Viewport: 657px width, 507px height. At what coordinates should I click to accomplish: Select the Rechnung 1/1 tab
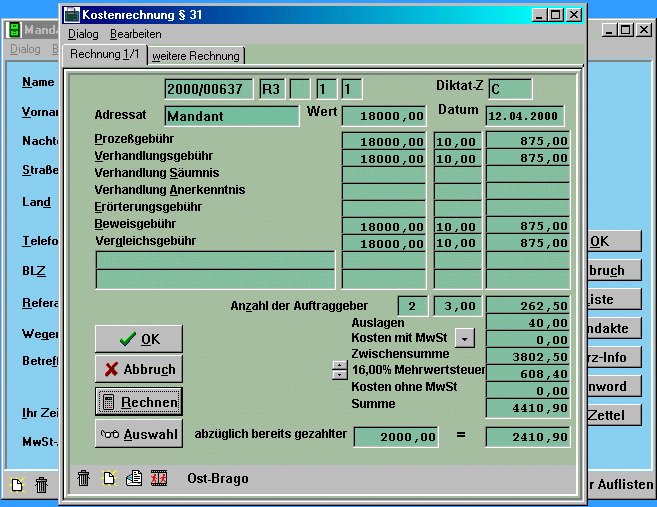click(103, 54)
